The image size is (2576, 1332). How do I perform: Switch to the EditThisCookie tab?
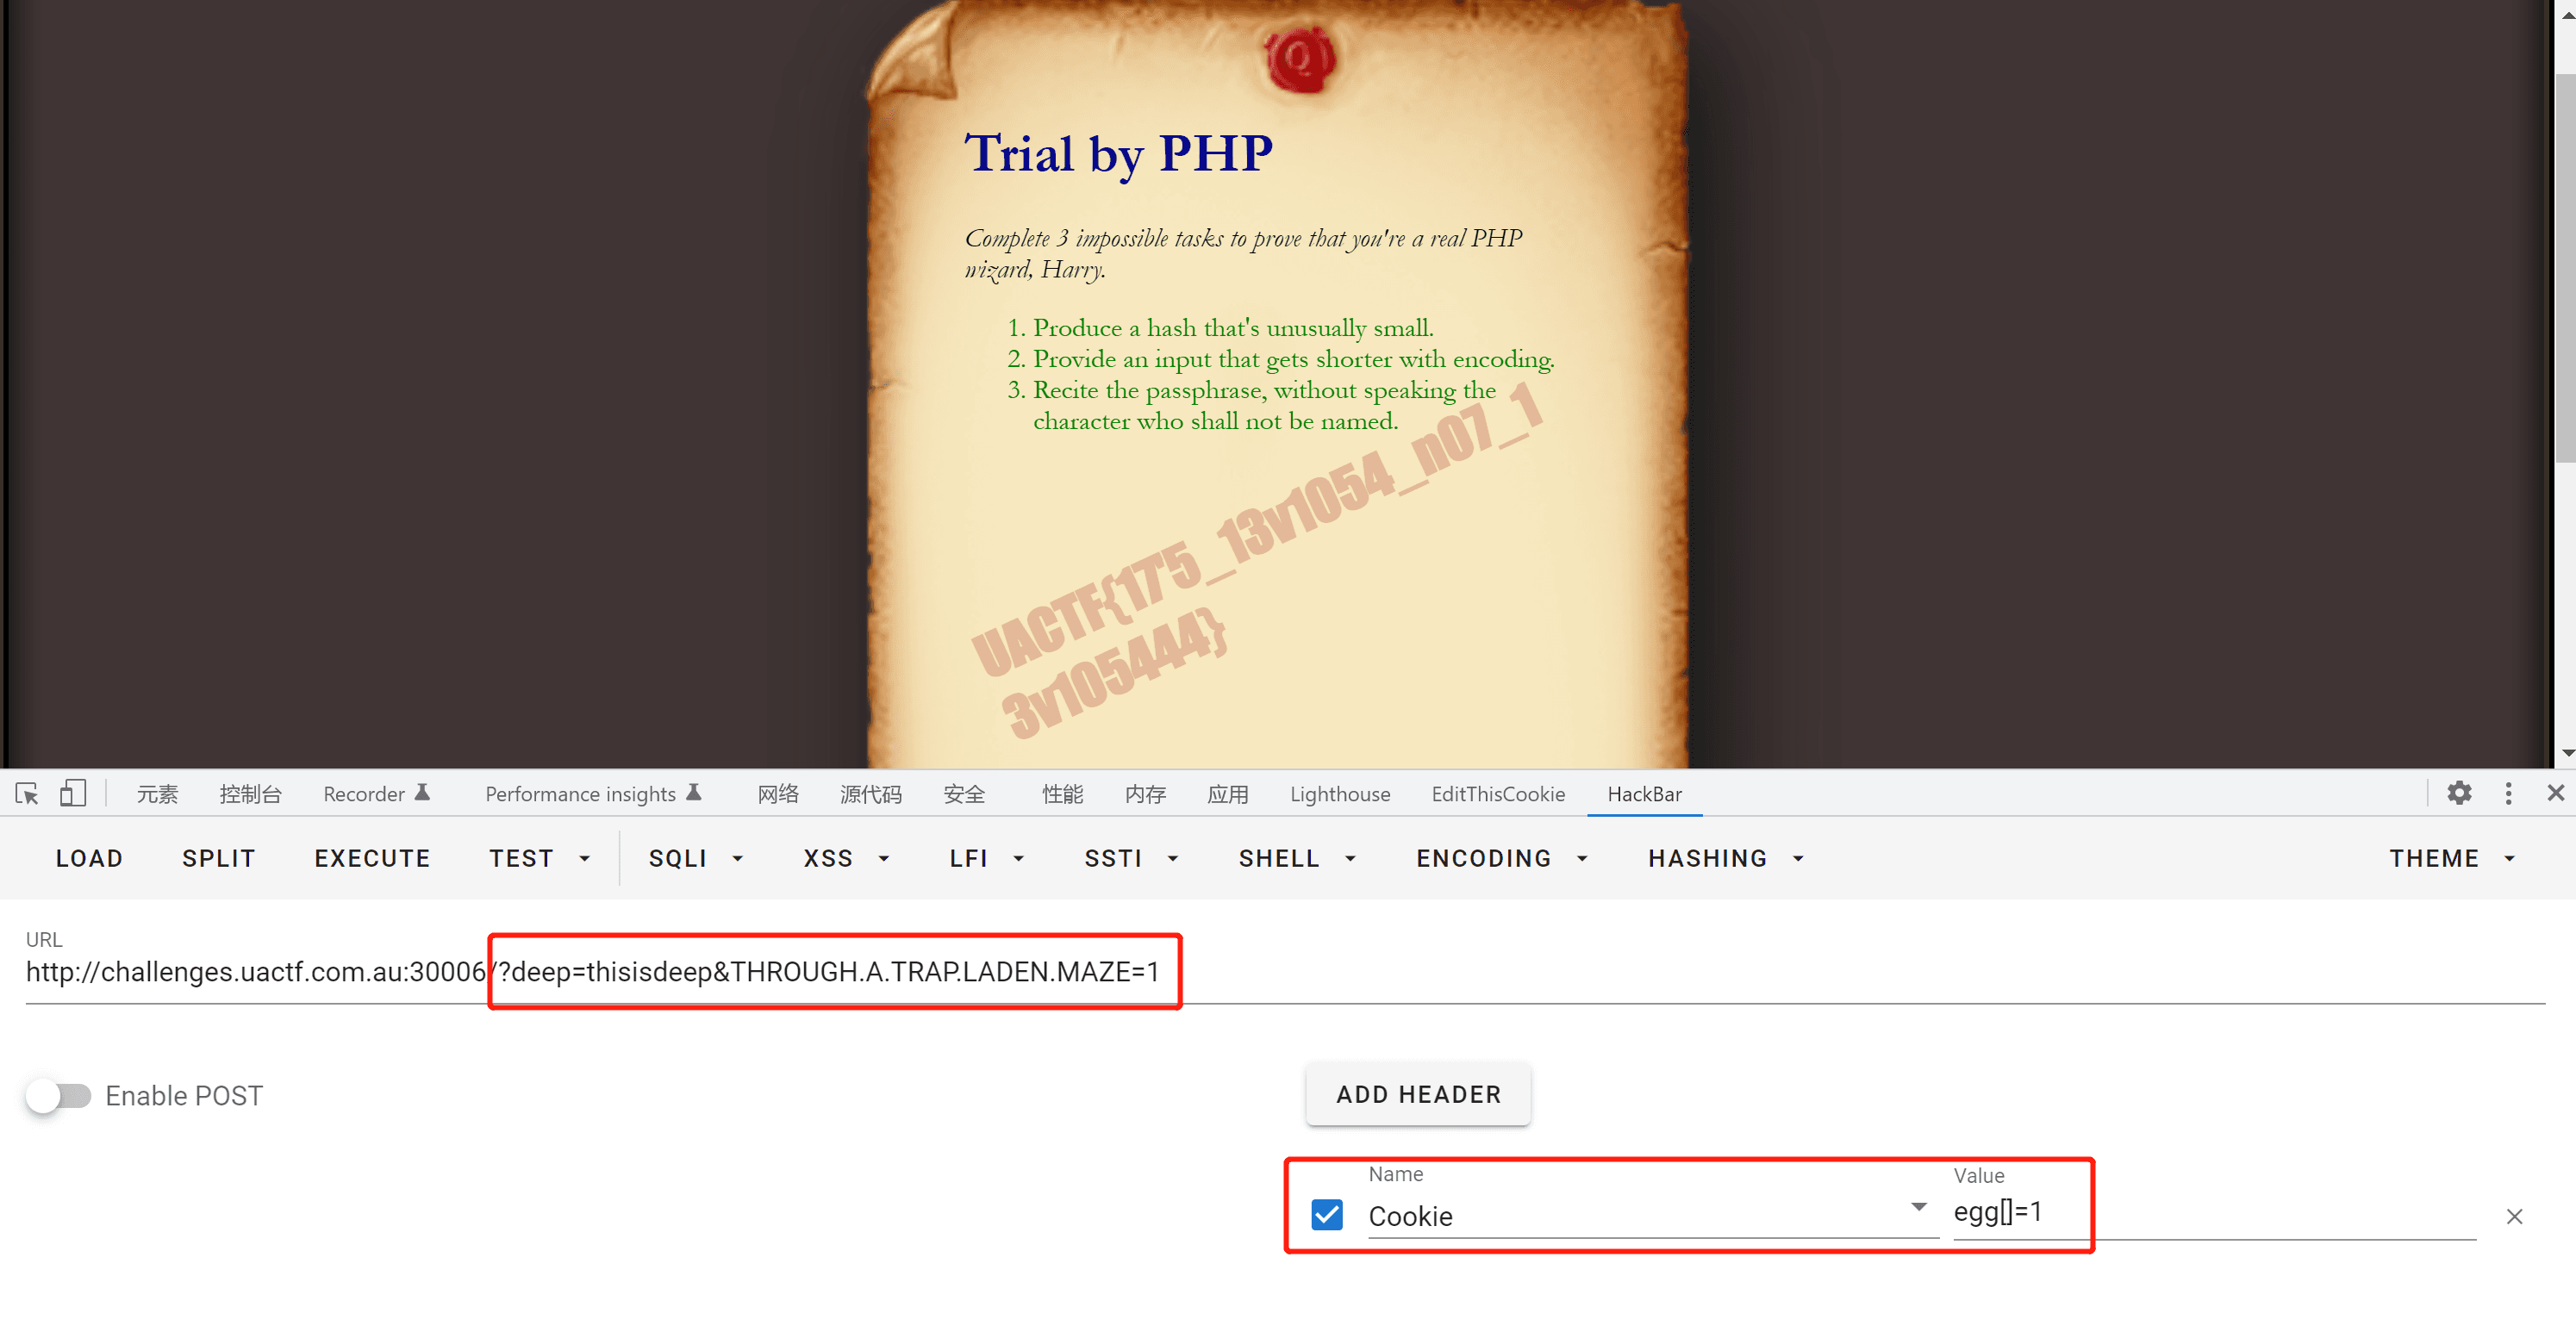1497,794
